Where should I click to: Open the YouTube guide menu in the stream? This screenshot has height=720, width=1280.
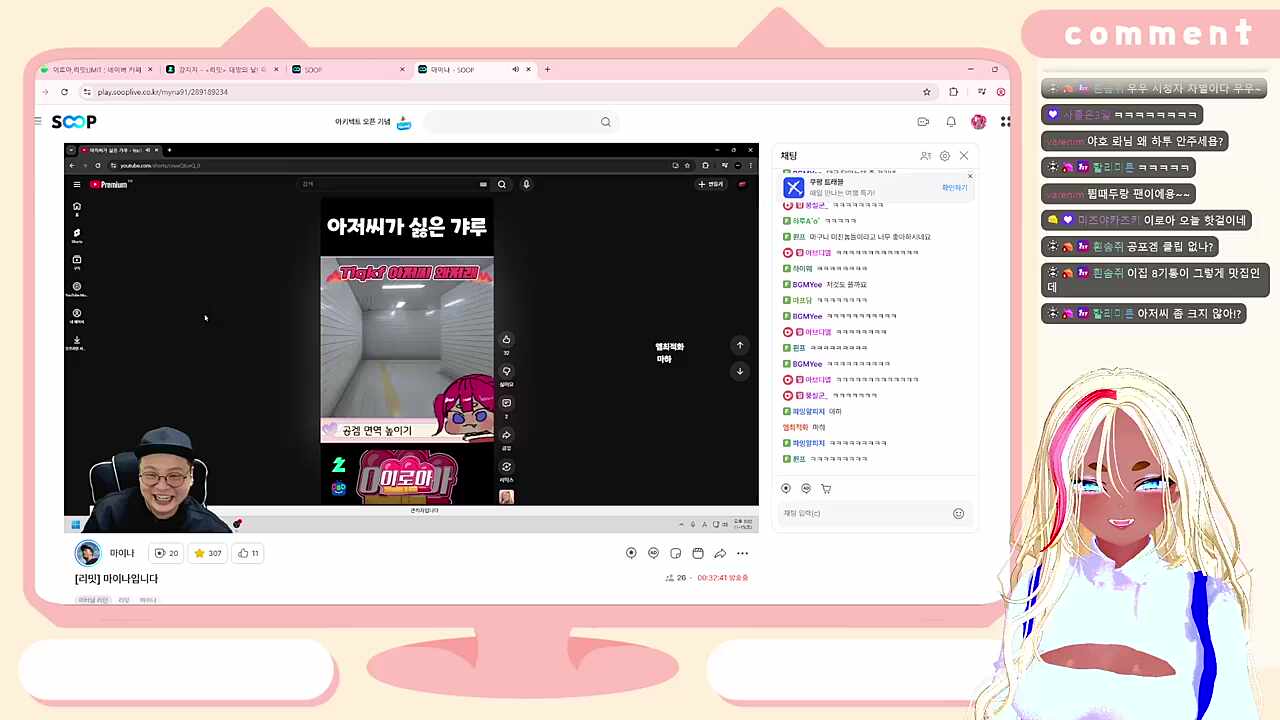(x=76, y=184)
